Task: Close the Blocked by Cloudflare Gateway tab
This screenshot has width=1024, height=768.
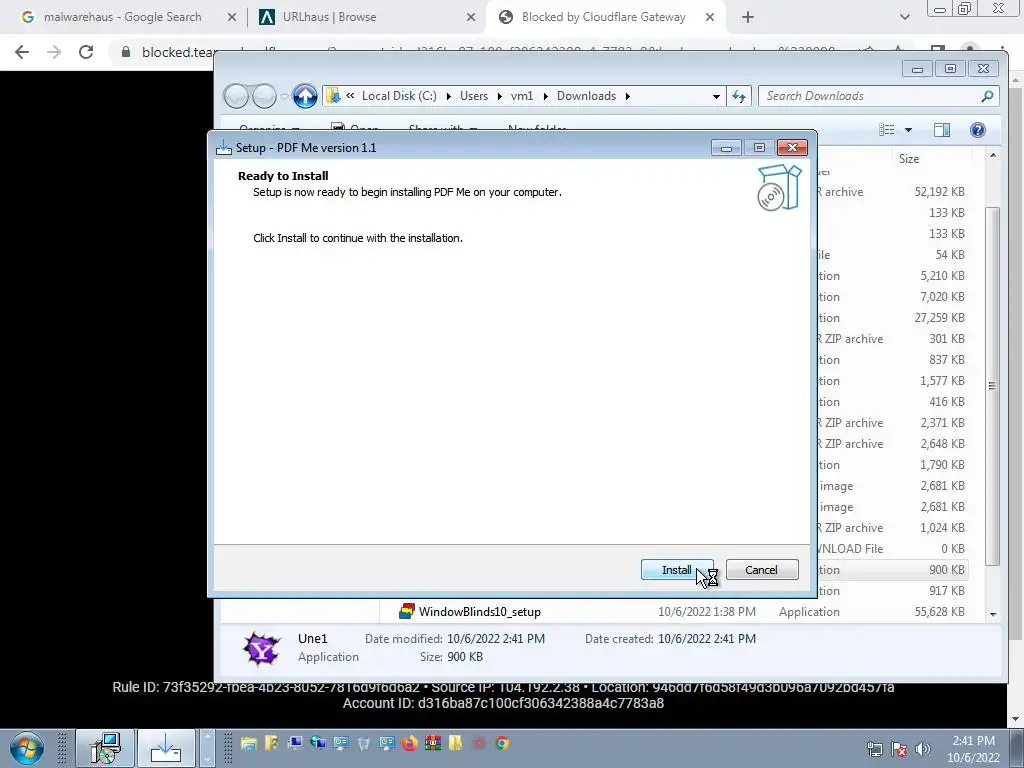Action: tap(710, 18)
